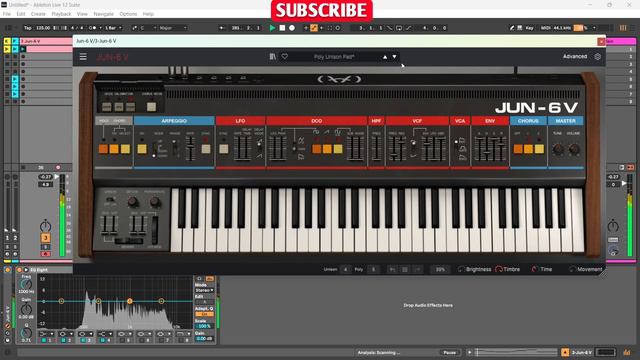Open the preset browser library icon

pos(273,57)
